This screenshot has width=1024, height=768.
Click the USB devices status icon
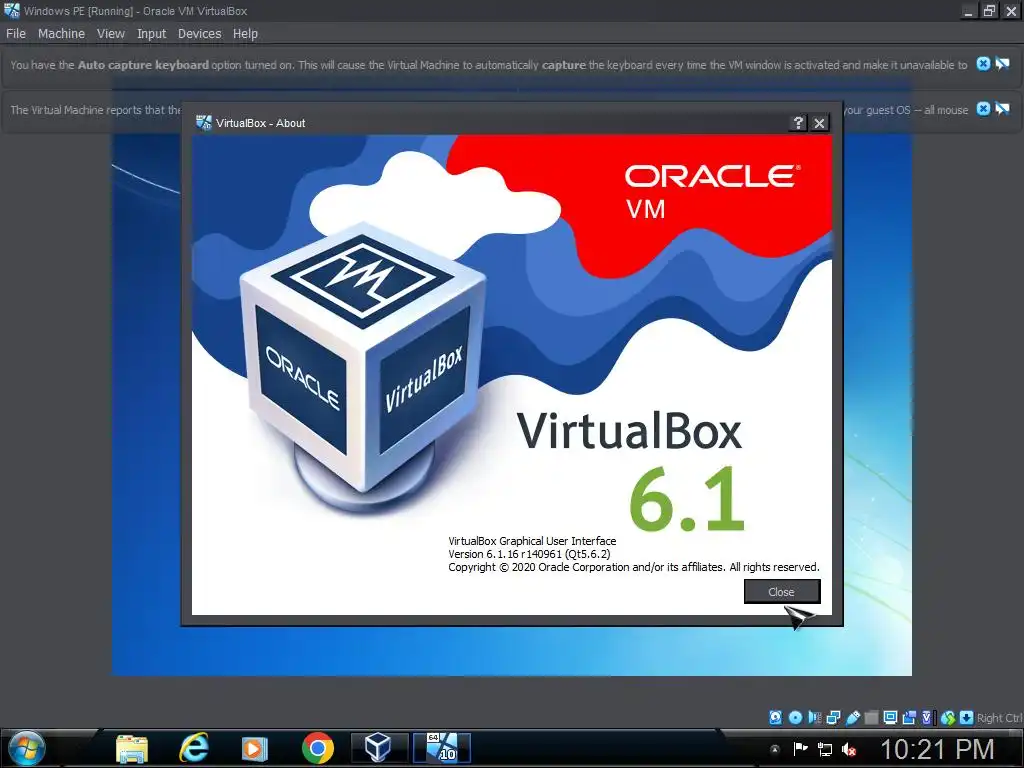point(852,718)
